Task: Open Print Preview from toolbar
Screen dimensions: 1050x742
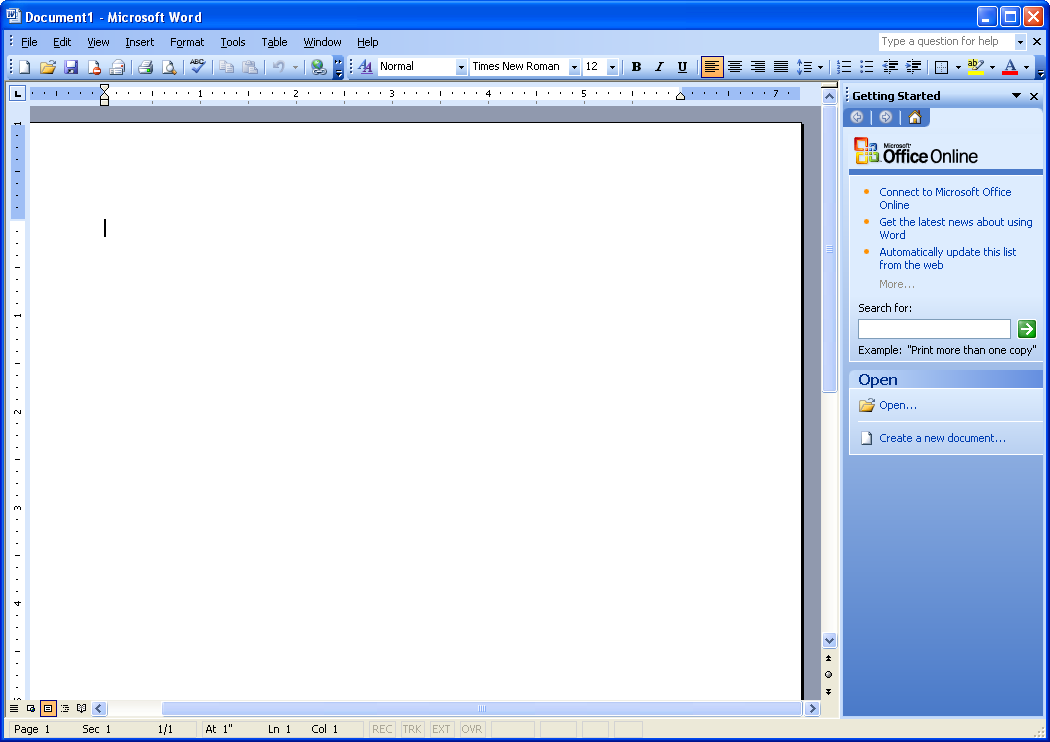Action: [x=169, y=67]
